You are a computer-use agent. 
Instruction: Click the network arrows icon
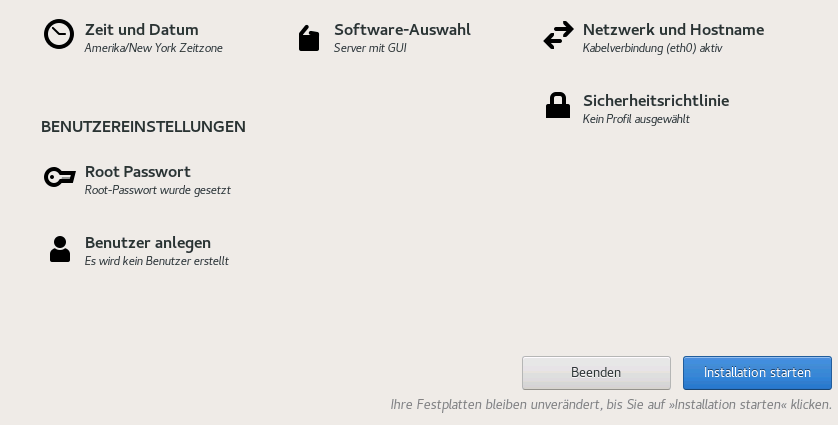pyautogui.click(x=558, y=37)
